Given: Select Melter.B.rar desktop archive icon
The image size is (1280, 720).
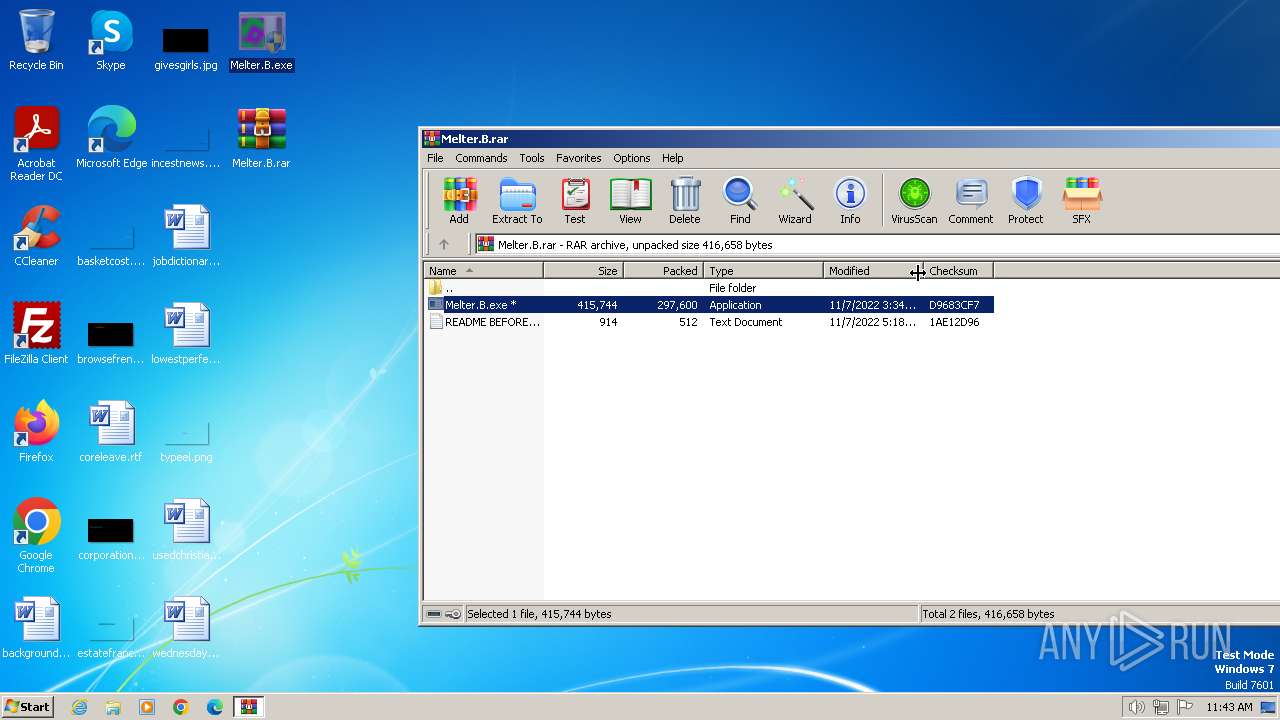Looking at the screenshot, I should (x=261, y=138).
